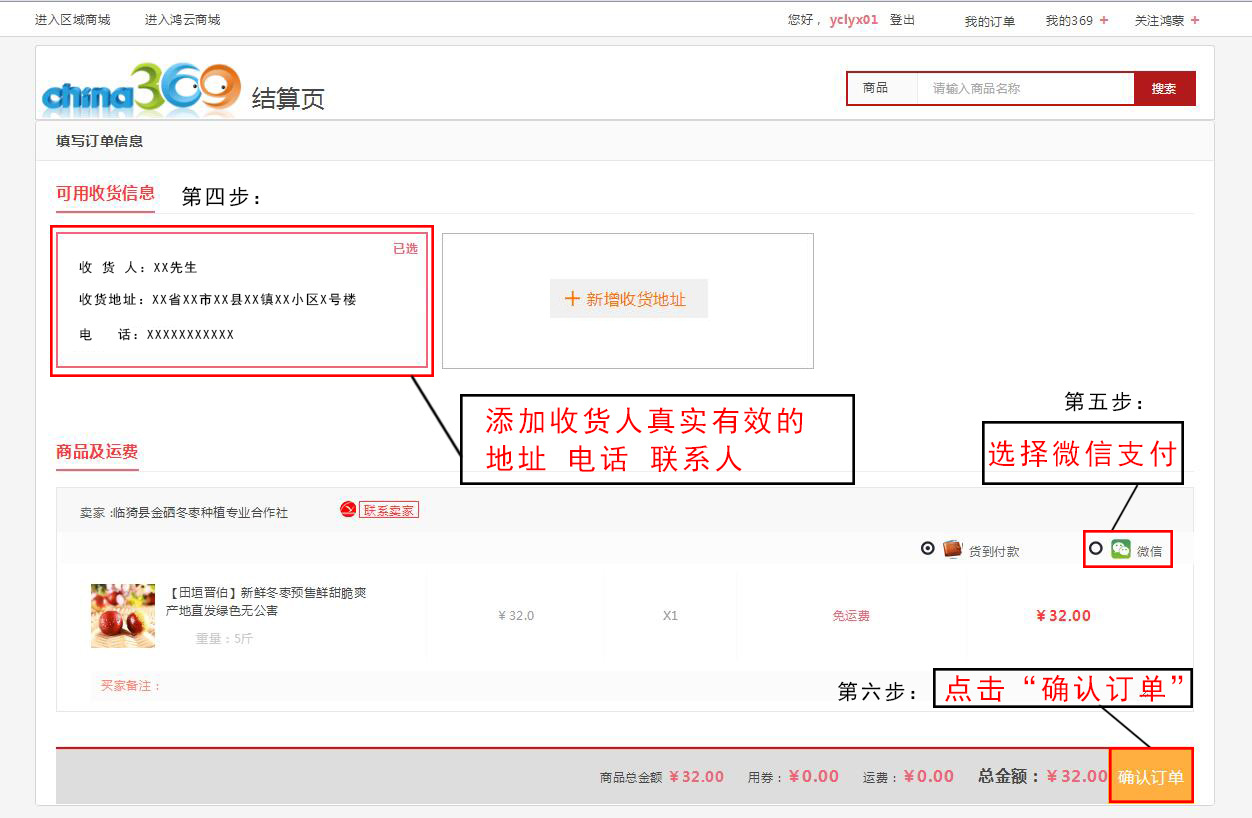Click the red contact seller chat icon
Viewport: 1252px width, 818px height.
click(348, 510)
